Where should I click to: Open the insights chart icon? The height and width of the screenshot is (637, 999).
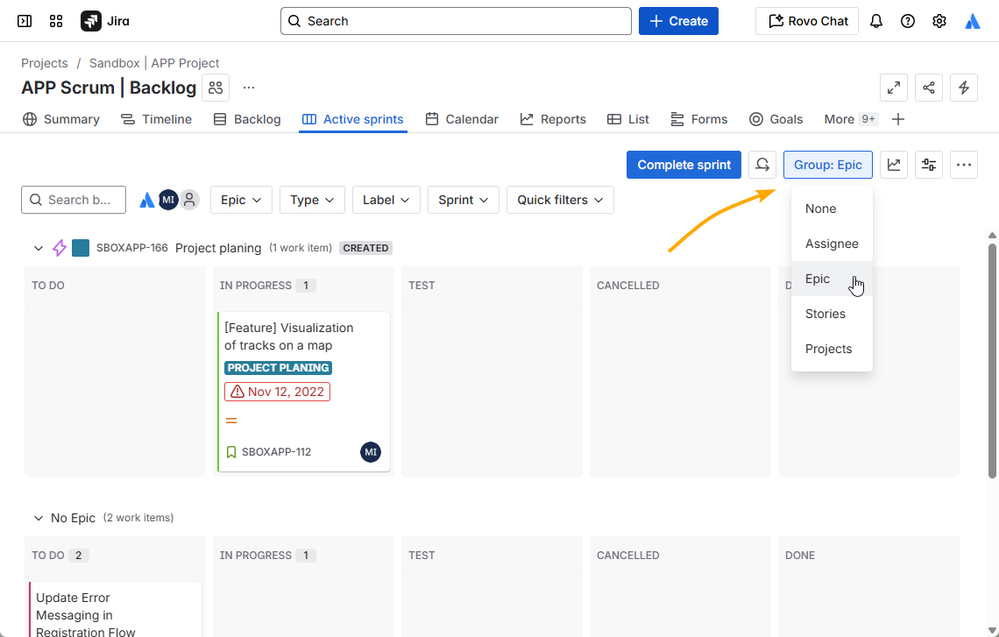tap(894, 165)
